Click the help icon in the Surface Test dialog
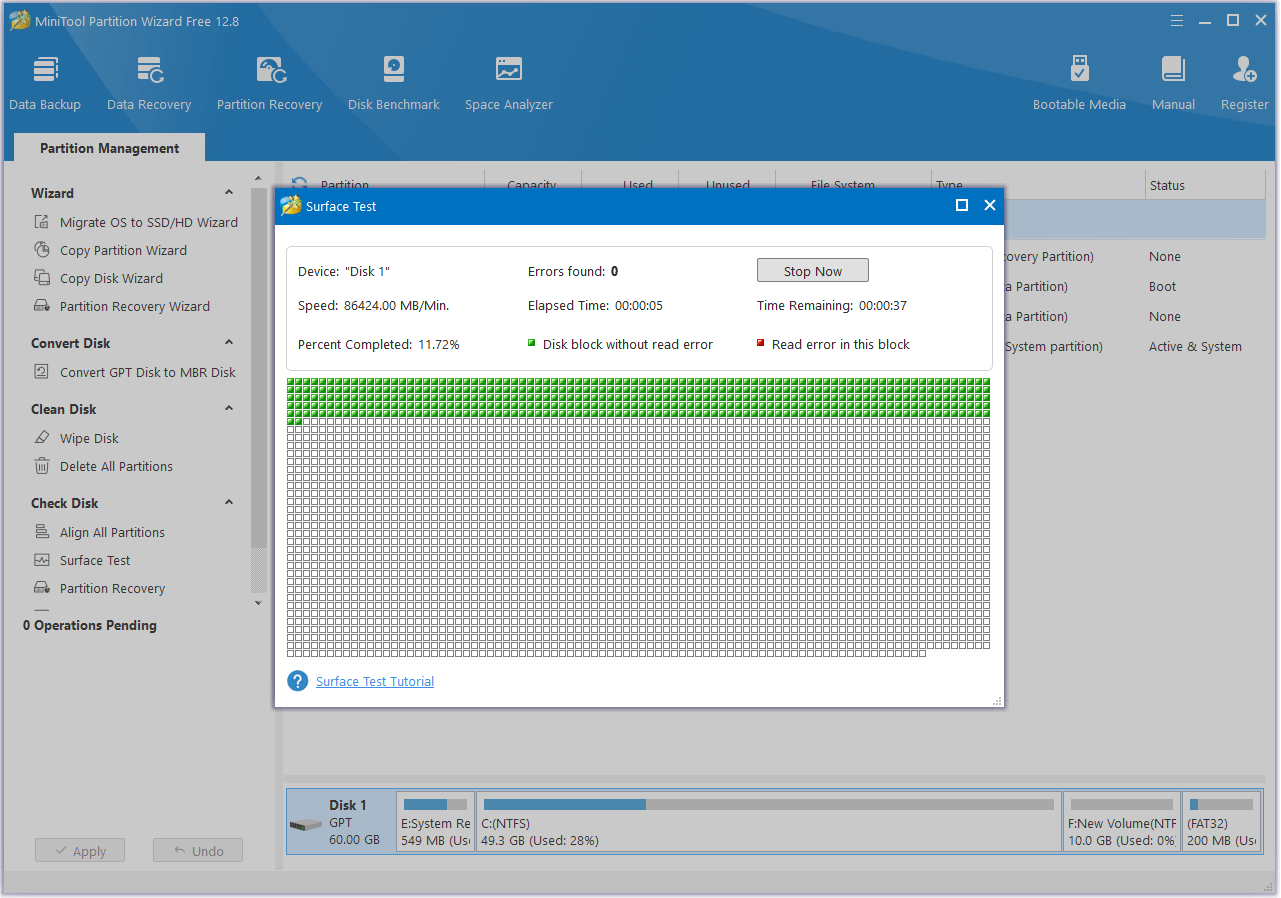 click(x=297, y=681)
